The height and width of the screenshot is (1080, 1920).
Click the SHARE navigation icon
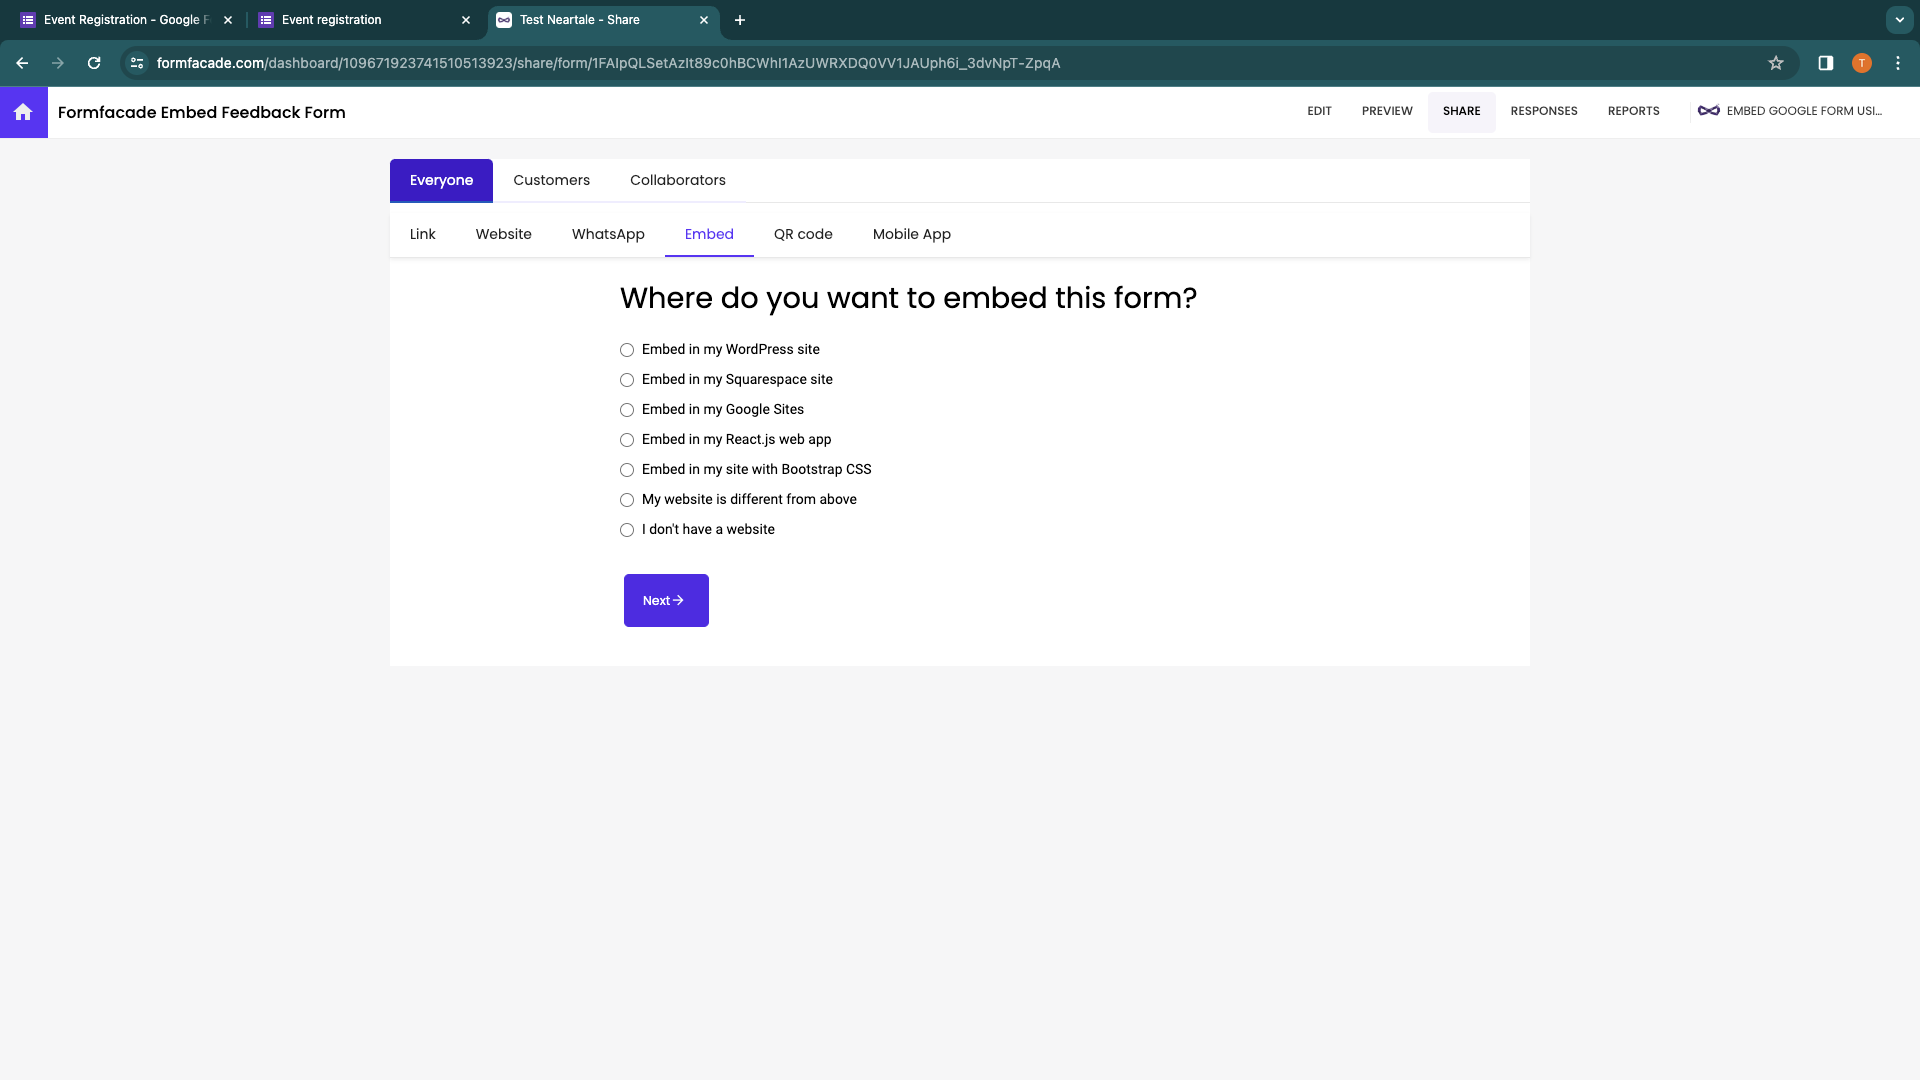[1461, 111]
